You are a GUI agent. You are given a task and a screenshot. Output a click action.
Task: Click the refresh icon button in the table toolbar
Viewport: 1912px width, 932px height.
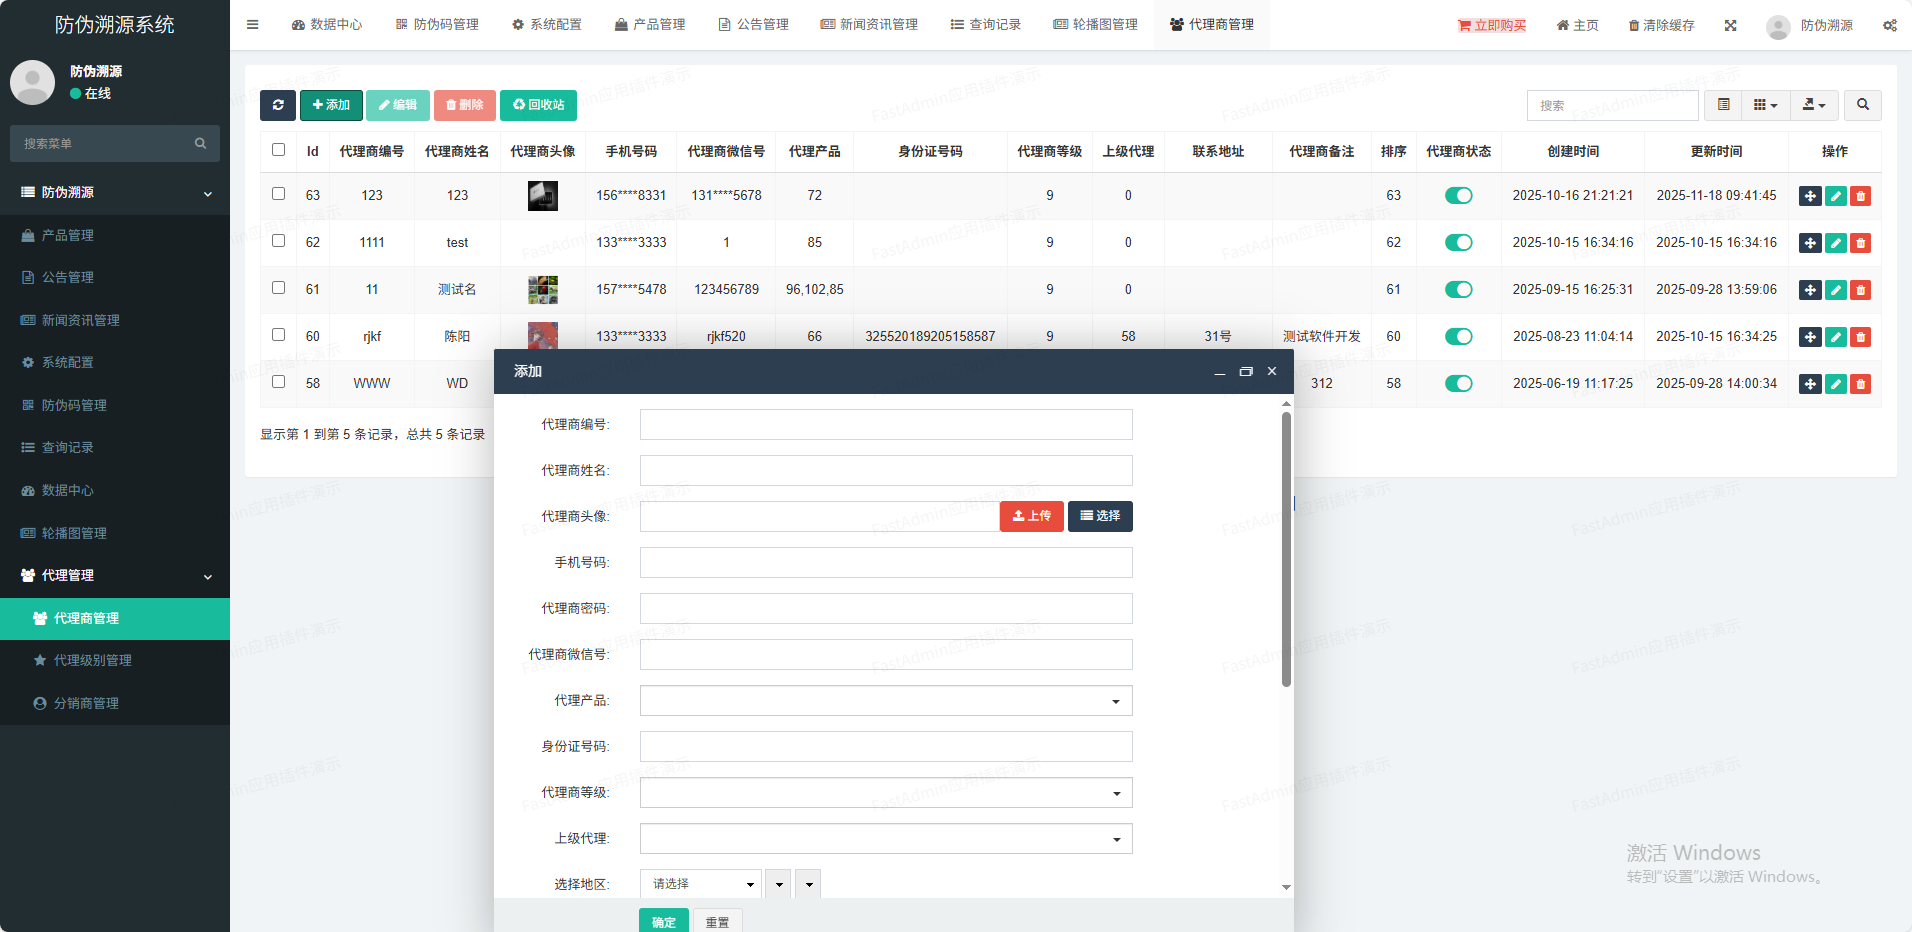(x=277, y=105)
